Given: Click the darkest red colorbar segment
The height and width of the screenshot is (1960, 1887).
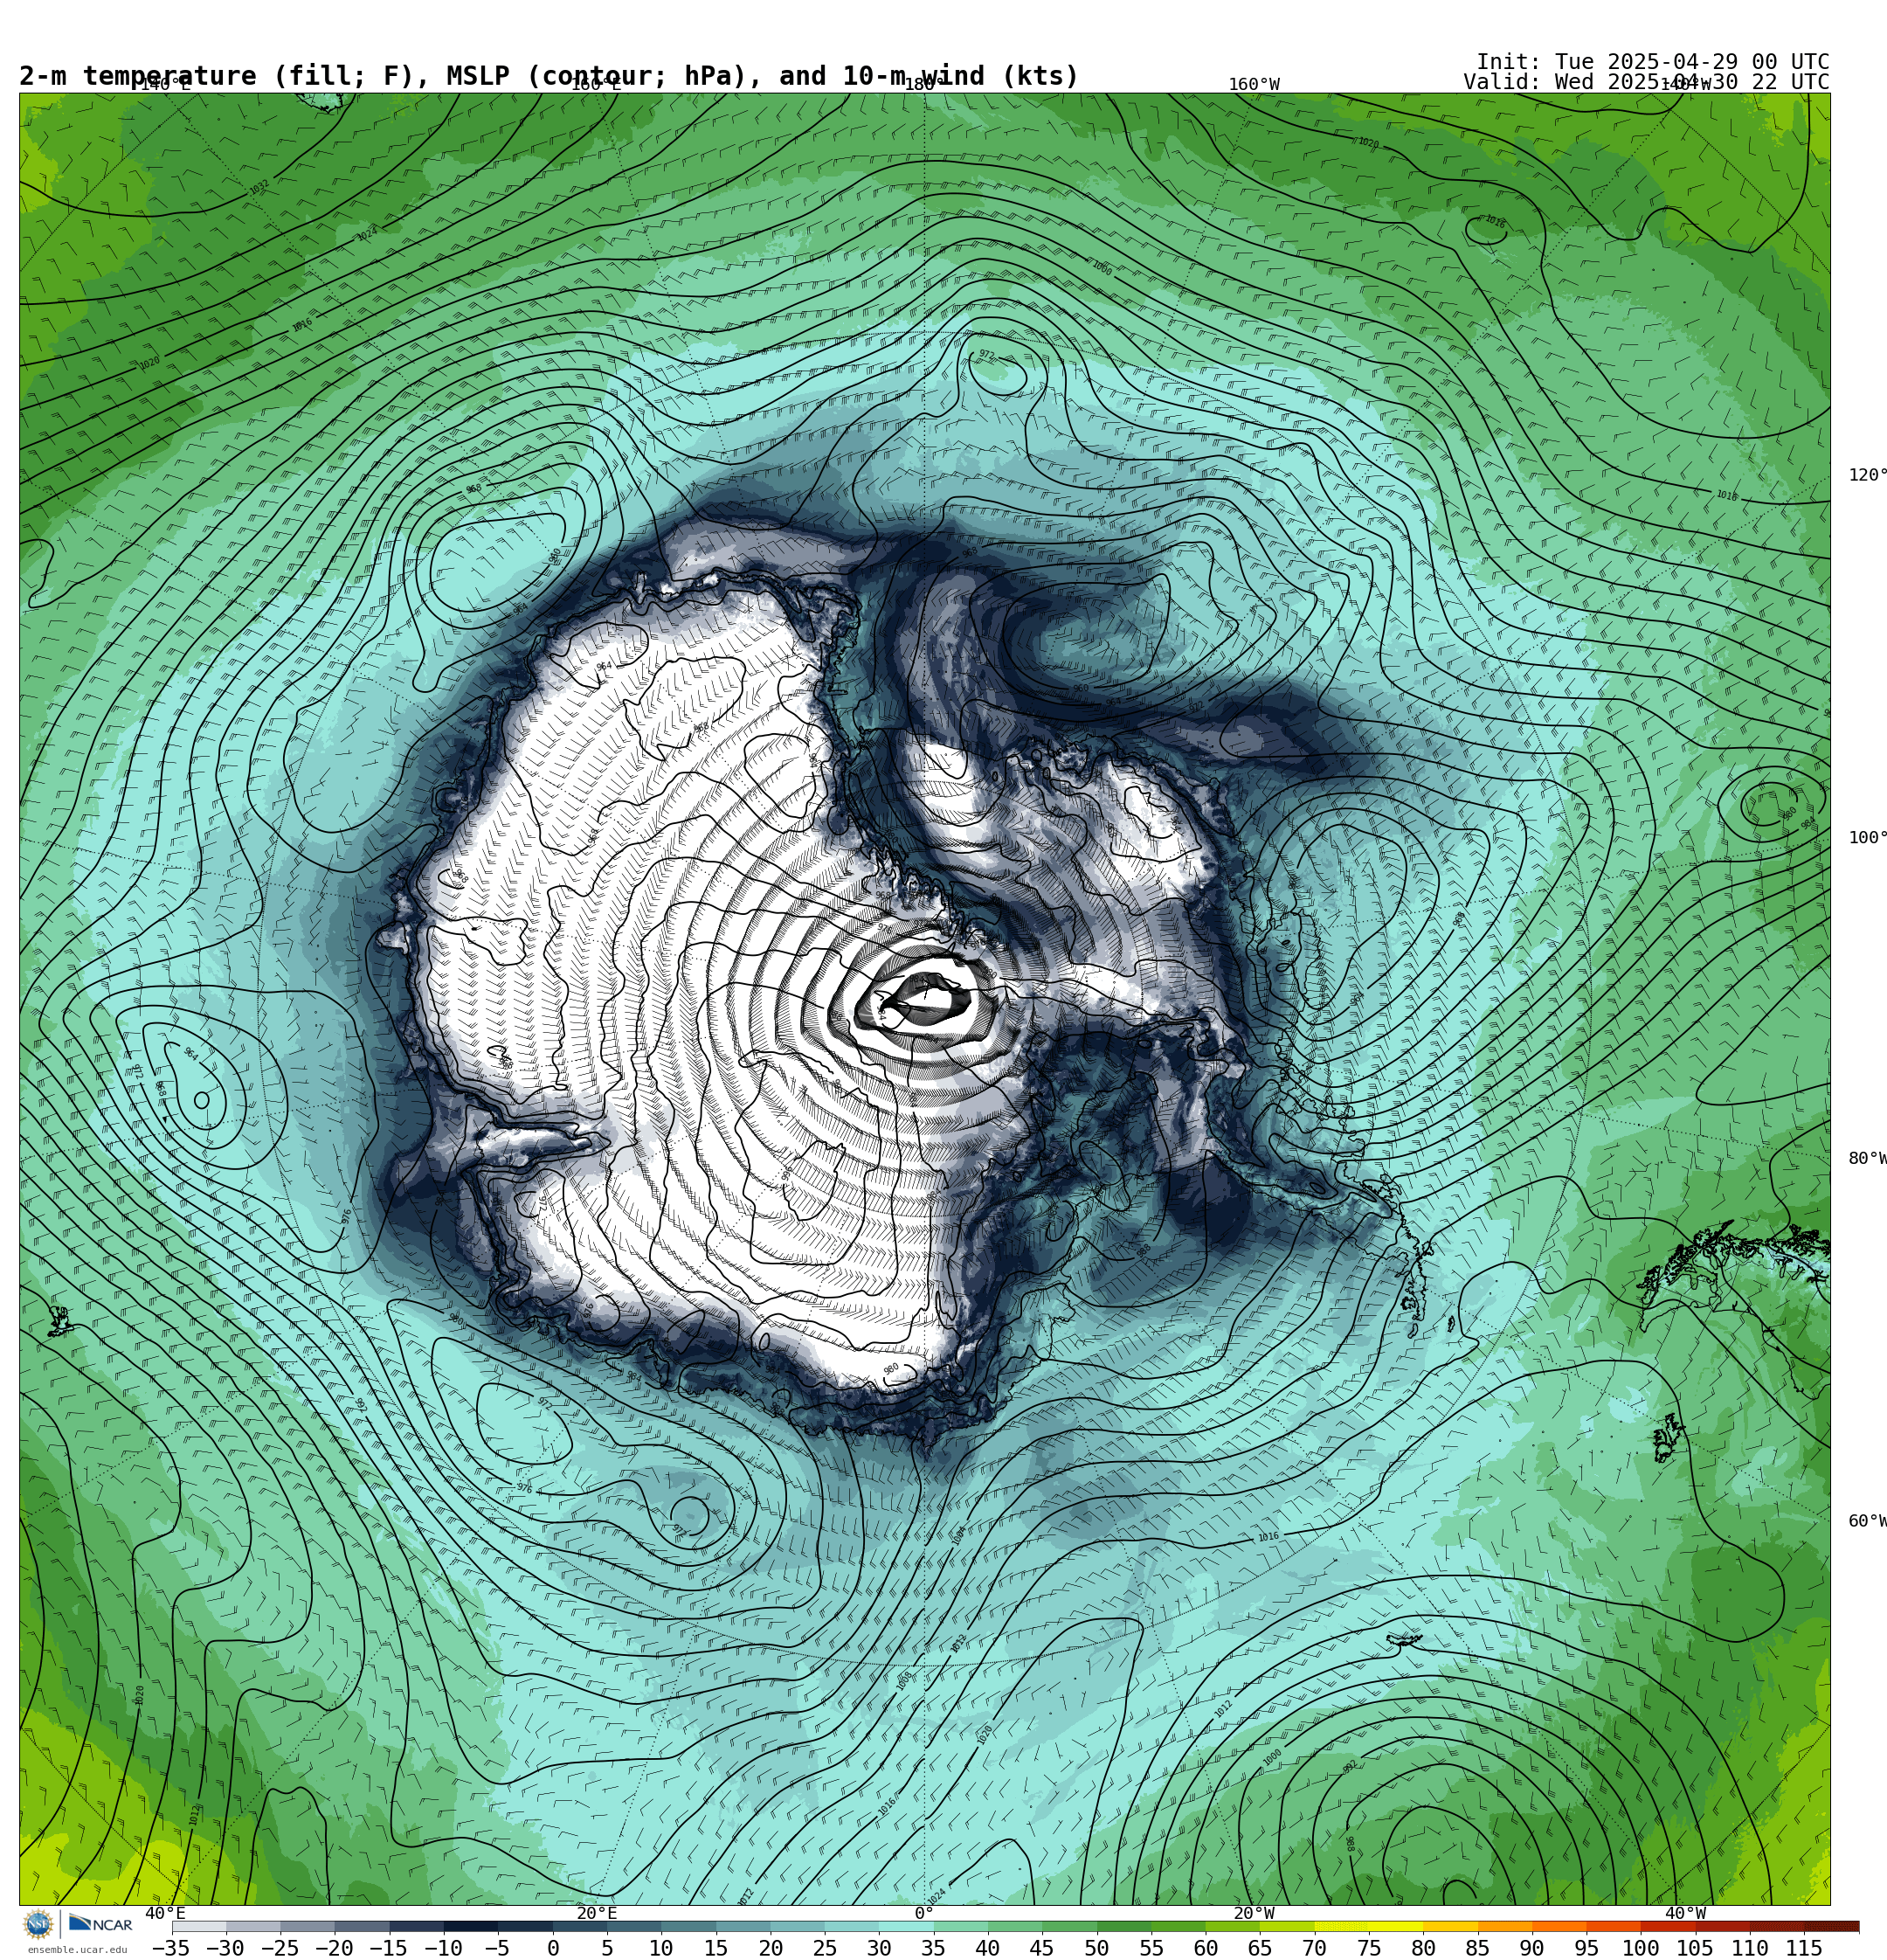Looking at the screenshot, I should 1831,1927.
